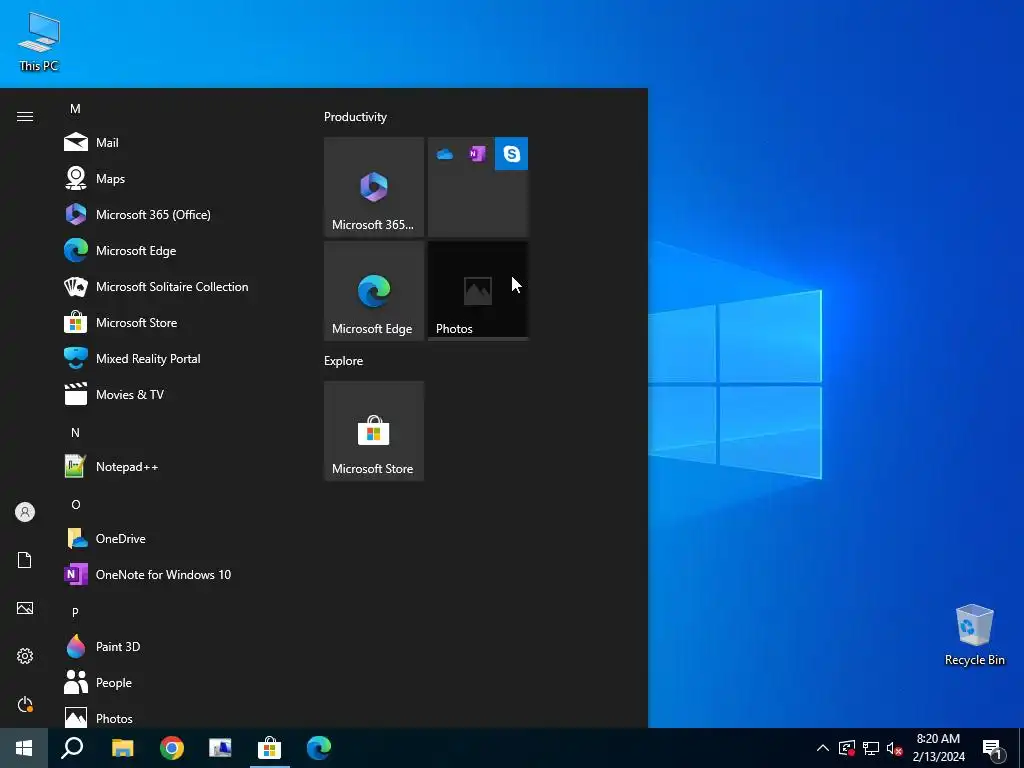1024x768 pixels.
Task: Open Photos in the app list
Action: (x=174, y=718)
